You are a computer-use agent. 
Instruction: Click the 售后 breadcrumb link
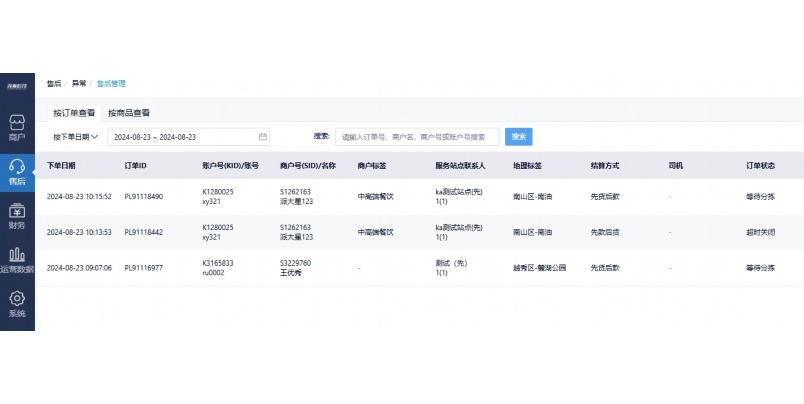pyautogui.click(x=54, y=83)
